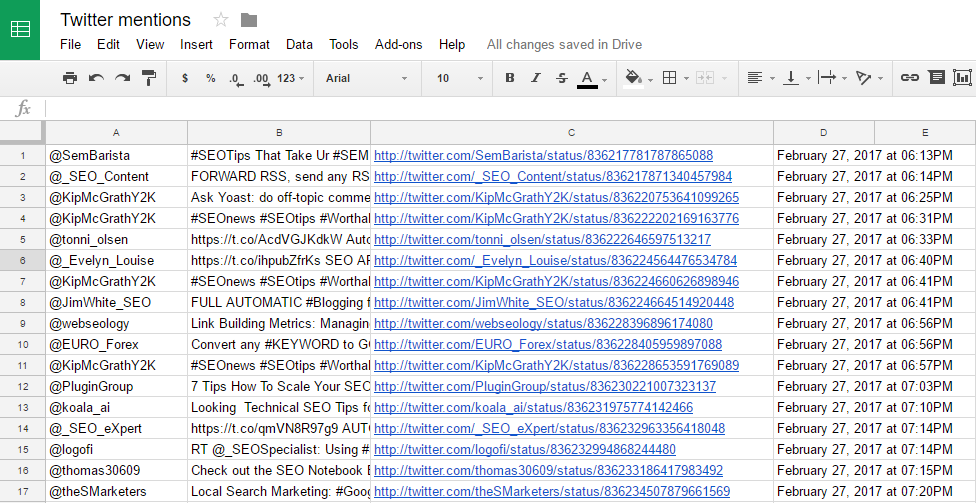
Task: Open the tonni_olsen status link
Action: 542,240
